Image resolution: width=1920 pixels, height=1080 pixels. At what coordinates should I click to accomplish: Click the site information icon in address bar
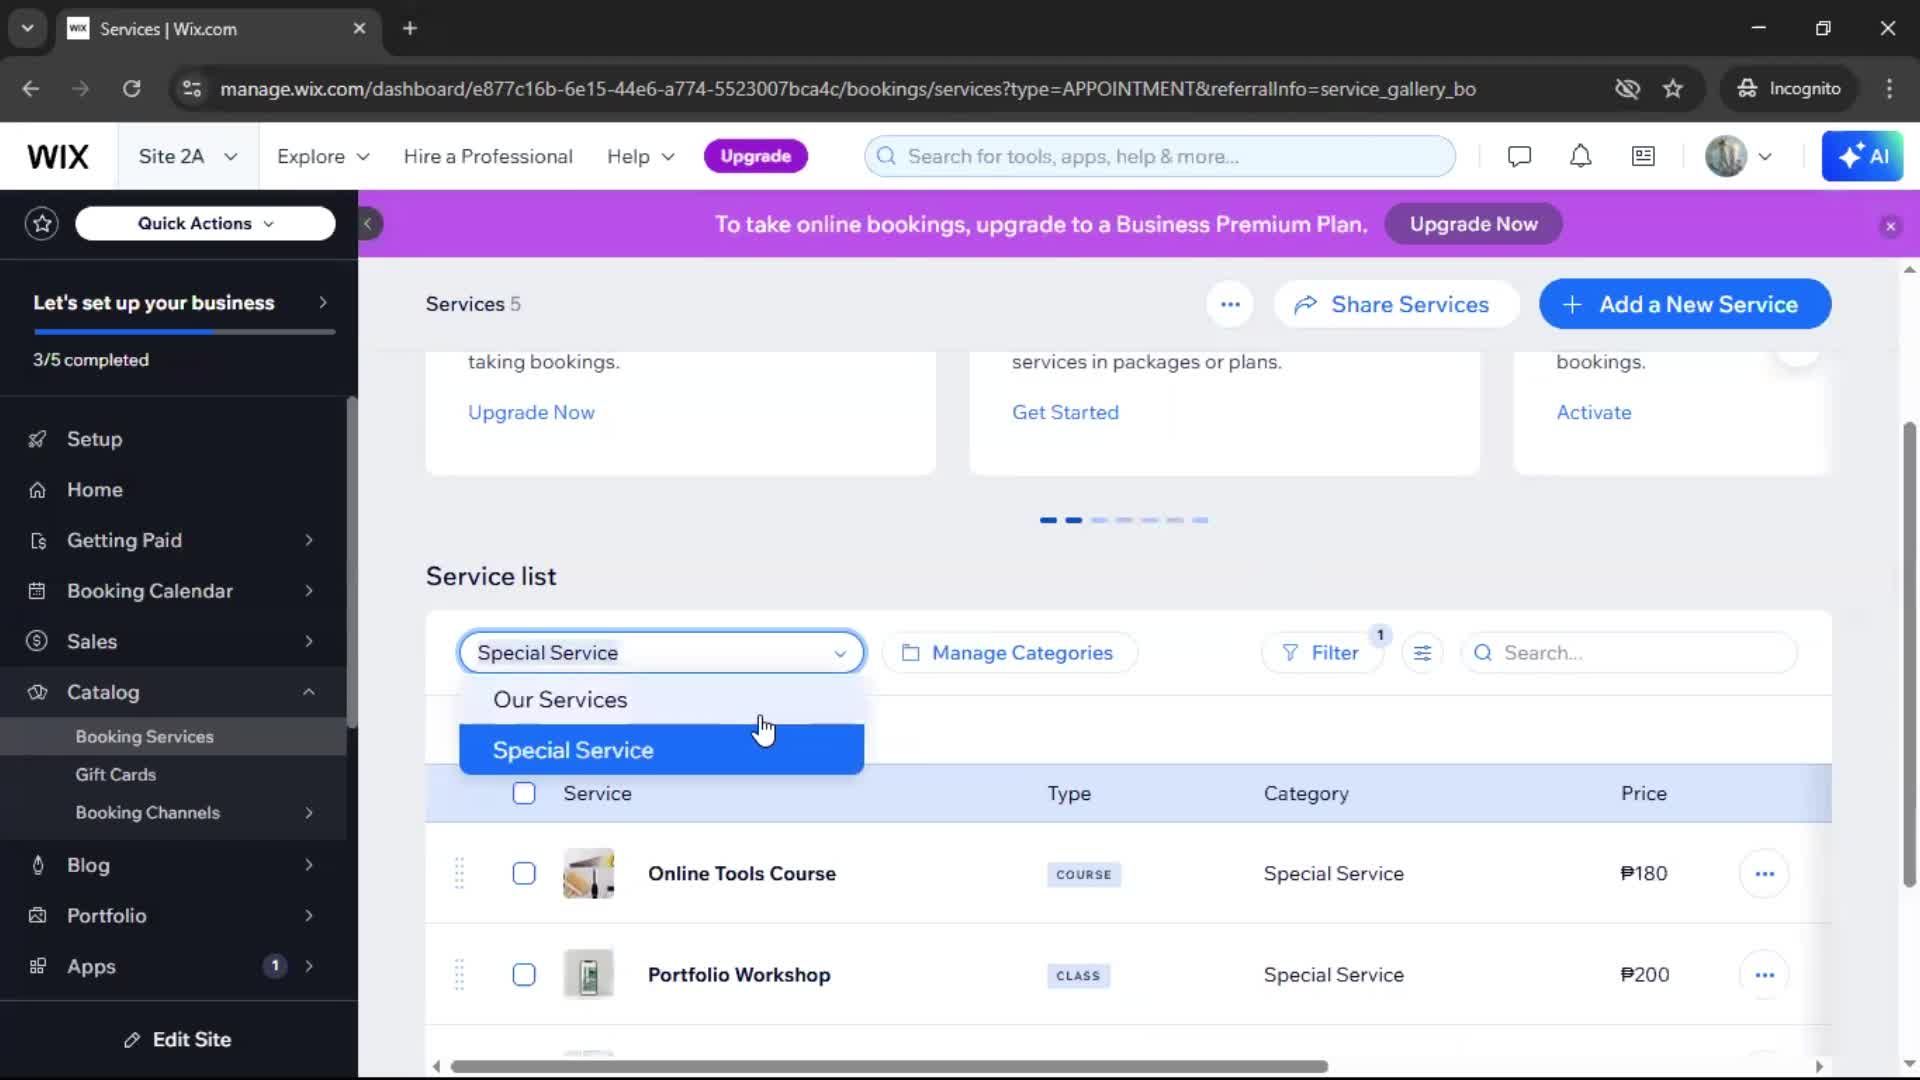(191, 89)
